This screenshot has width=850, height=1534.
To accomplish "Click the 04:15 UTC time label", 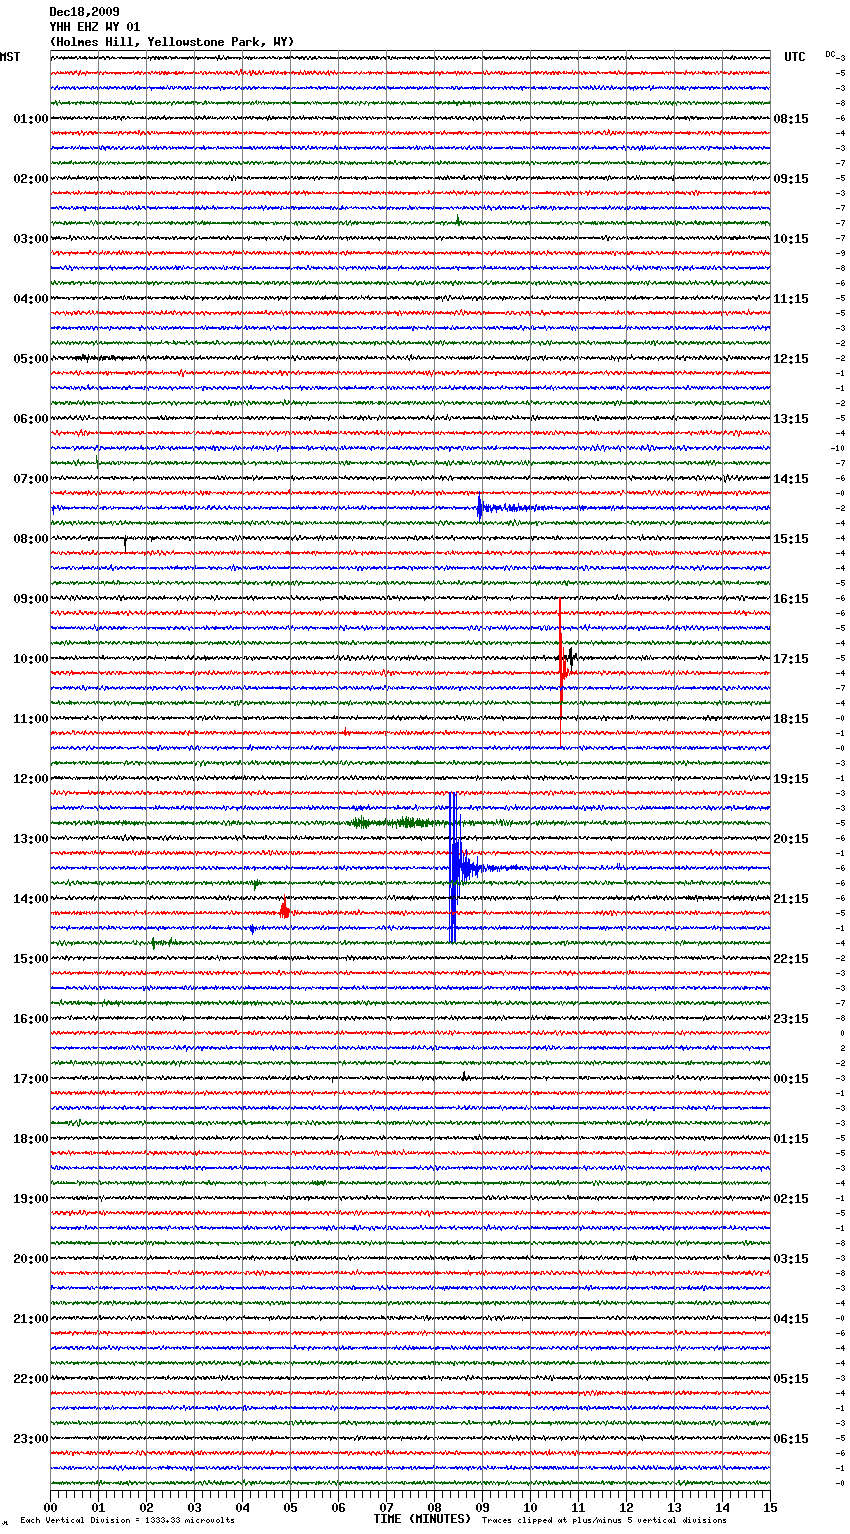I will (791, 1319).
